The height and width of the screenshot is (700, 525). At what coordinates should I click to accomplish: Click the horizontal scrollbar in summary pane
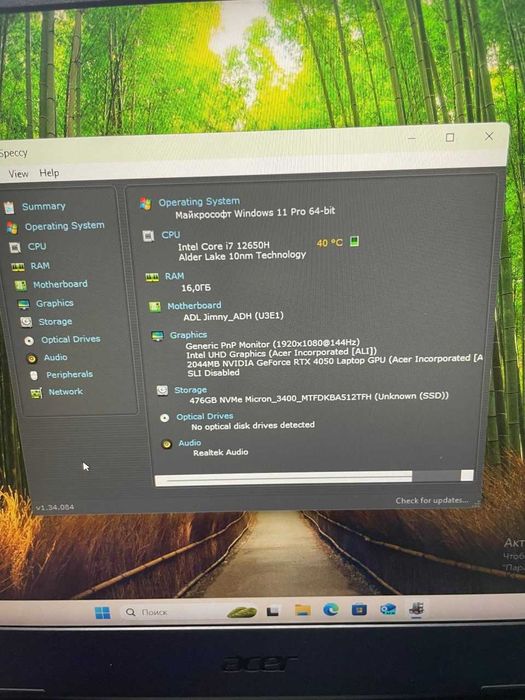pos(314,477)
